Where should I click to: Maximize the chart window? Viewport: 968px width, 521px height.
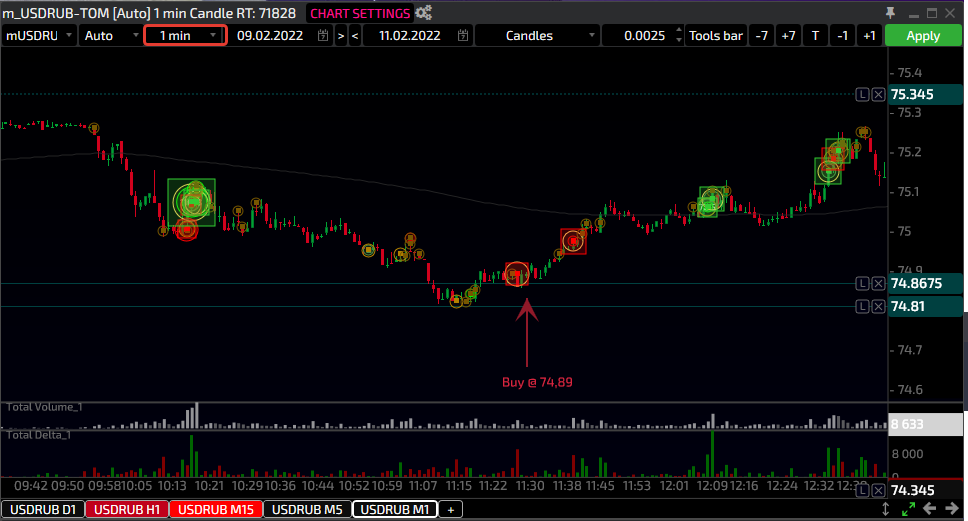point(932,13)
